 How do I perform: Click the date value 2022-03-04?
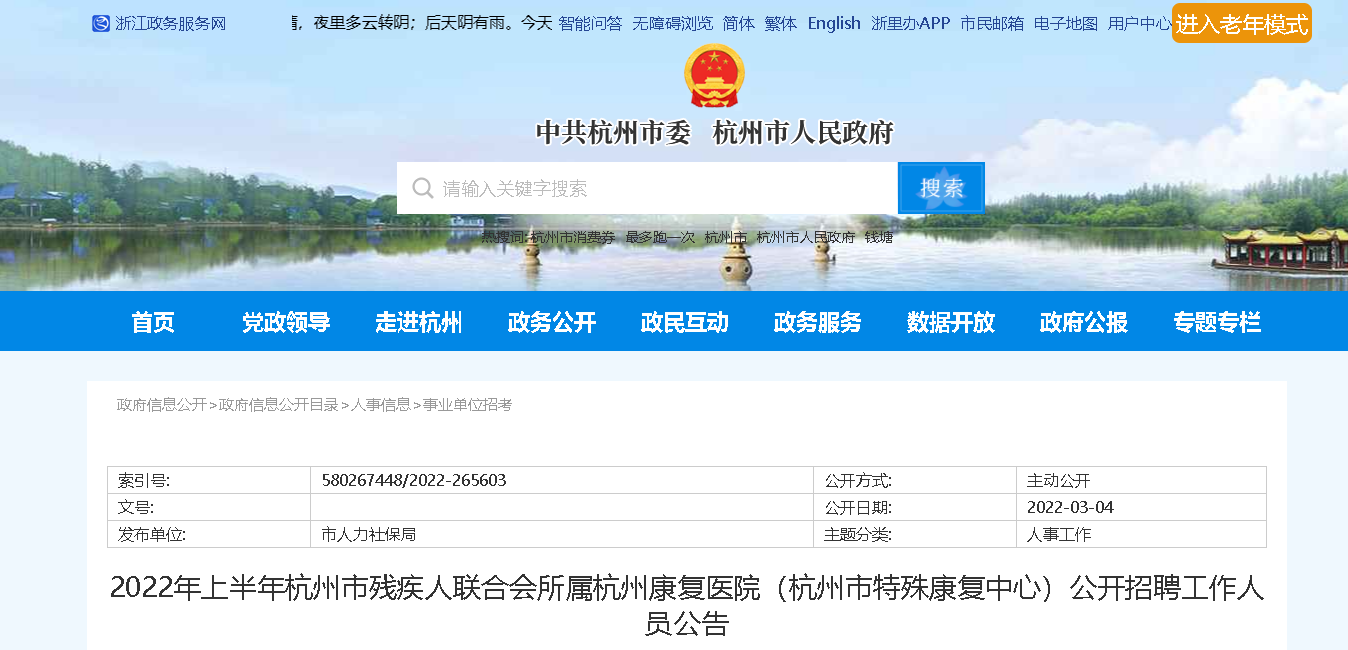(x=1070, y=507)
